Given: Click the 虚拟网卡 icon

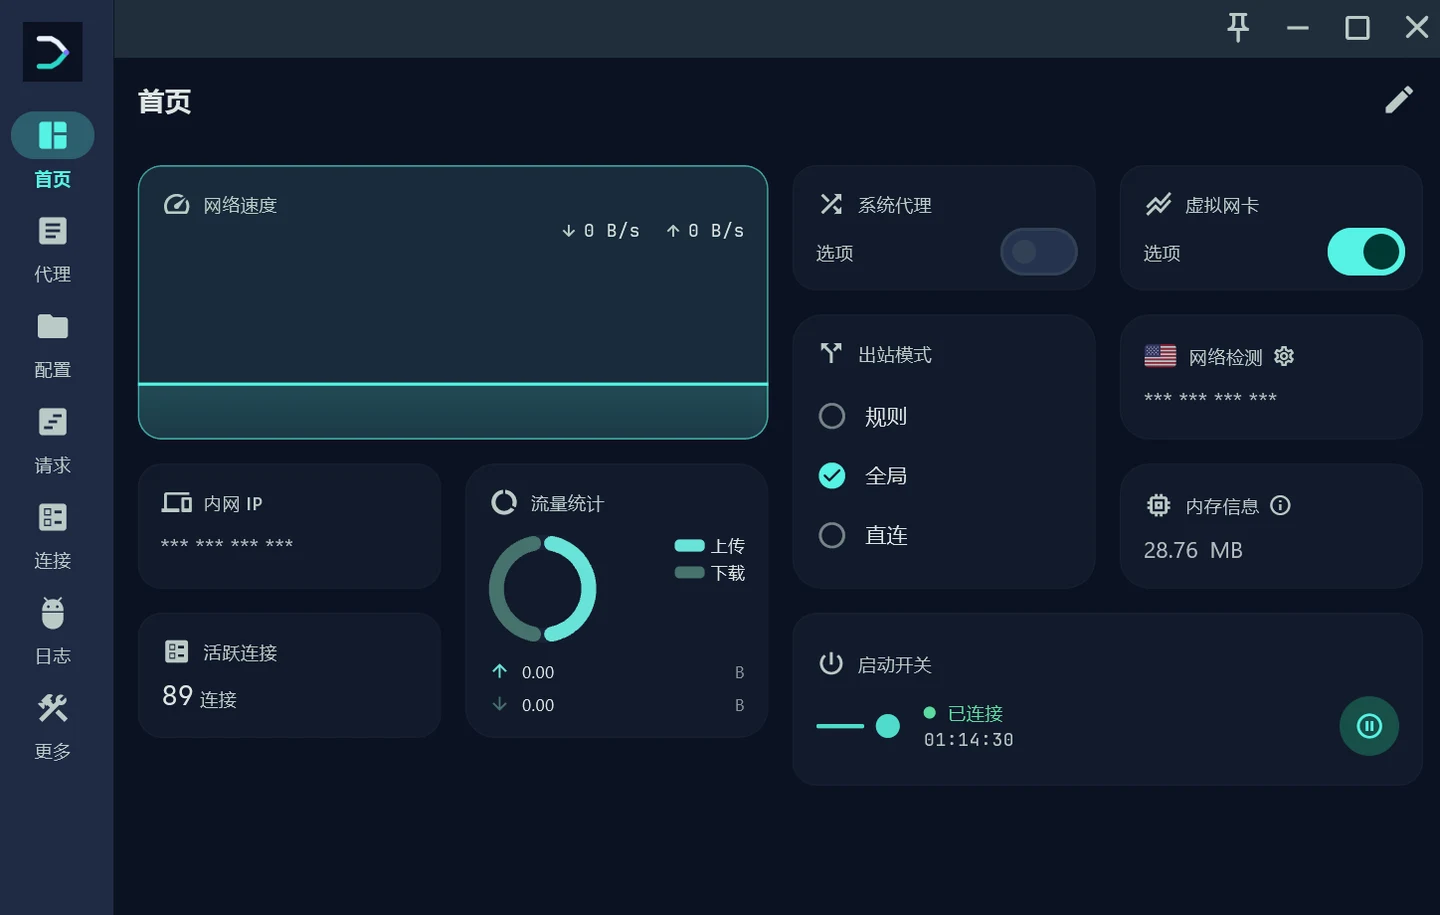Looking at the screenshot, I should [1158, 204].
